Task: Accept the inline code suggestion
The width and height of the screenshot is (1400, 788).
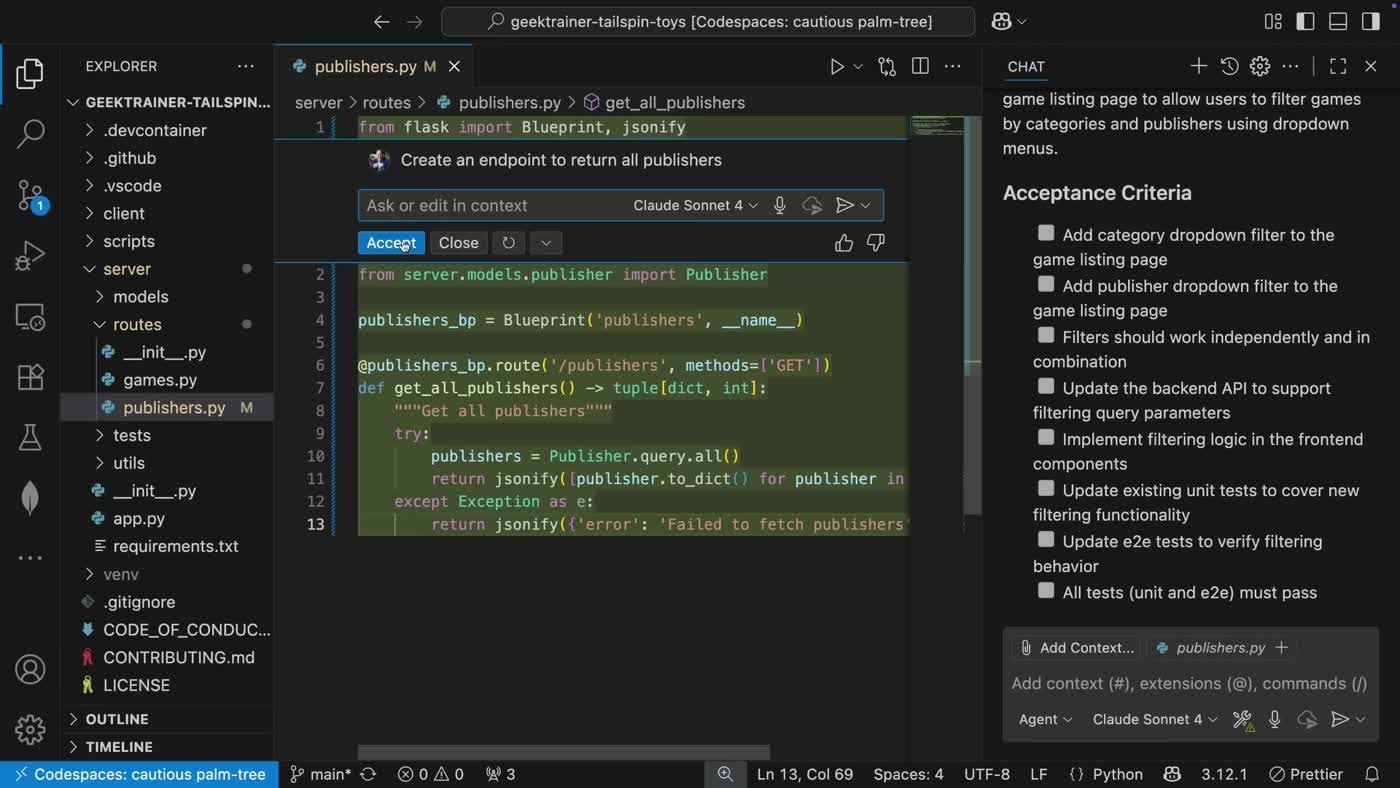Action: (391, 243)
